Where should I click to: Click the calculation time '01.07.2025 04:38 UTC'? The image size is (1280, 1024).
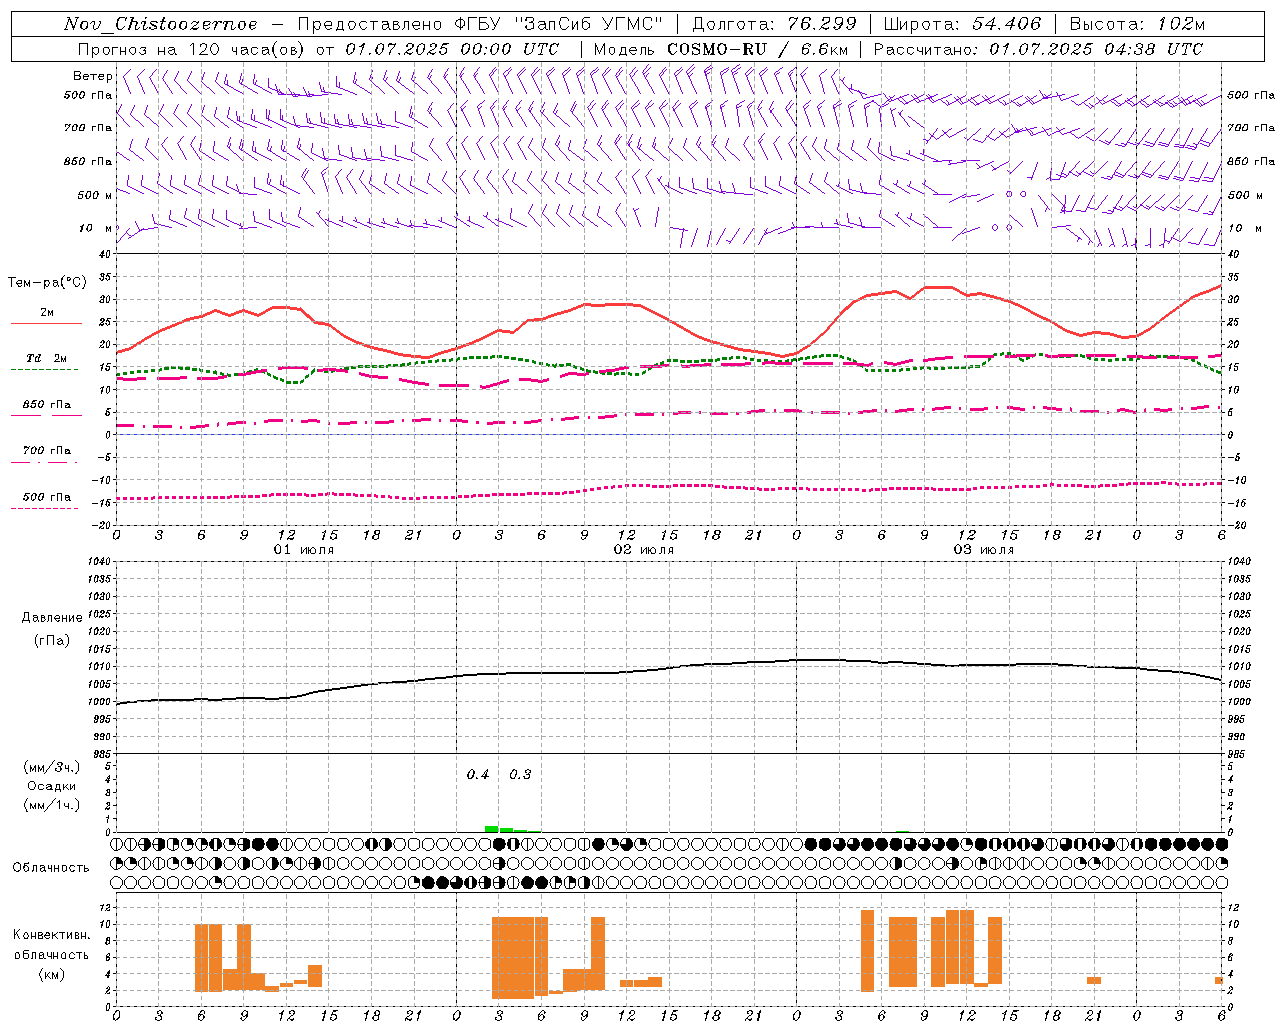coord(1096,49)
